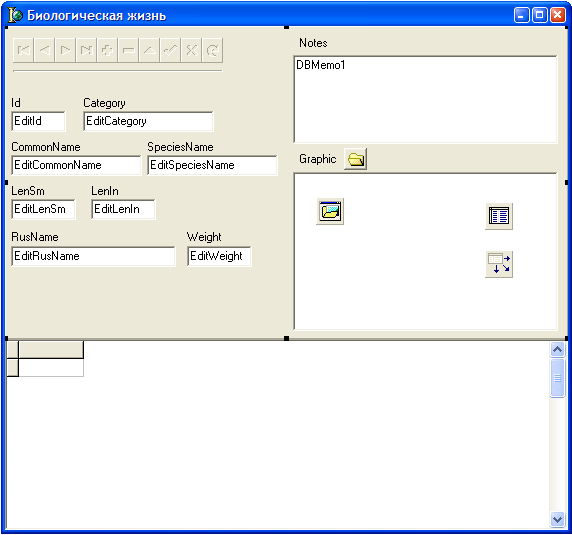Click the folder button beside Graphic label
The width and height of the screenshot is (572, 535).
coord(356,159)
